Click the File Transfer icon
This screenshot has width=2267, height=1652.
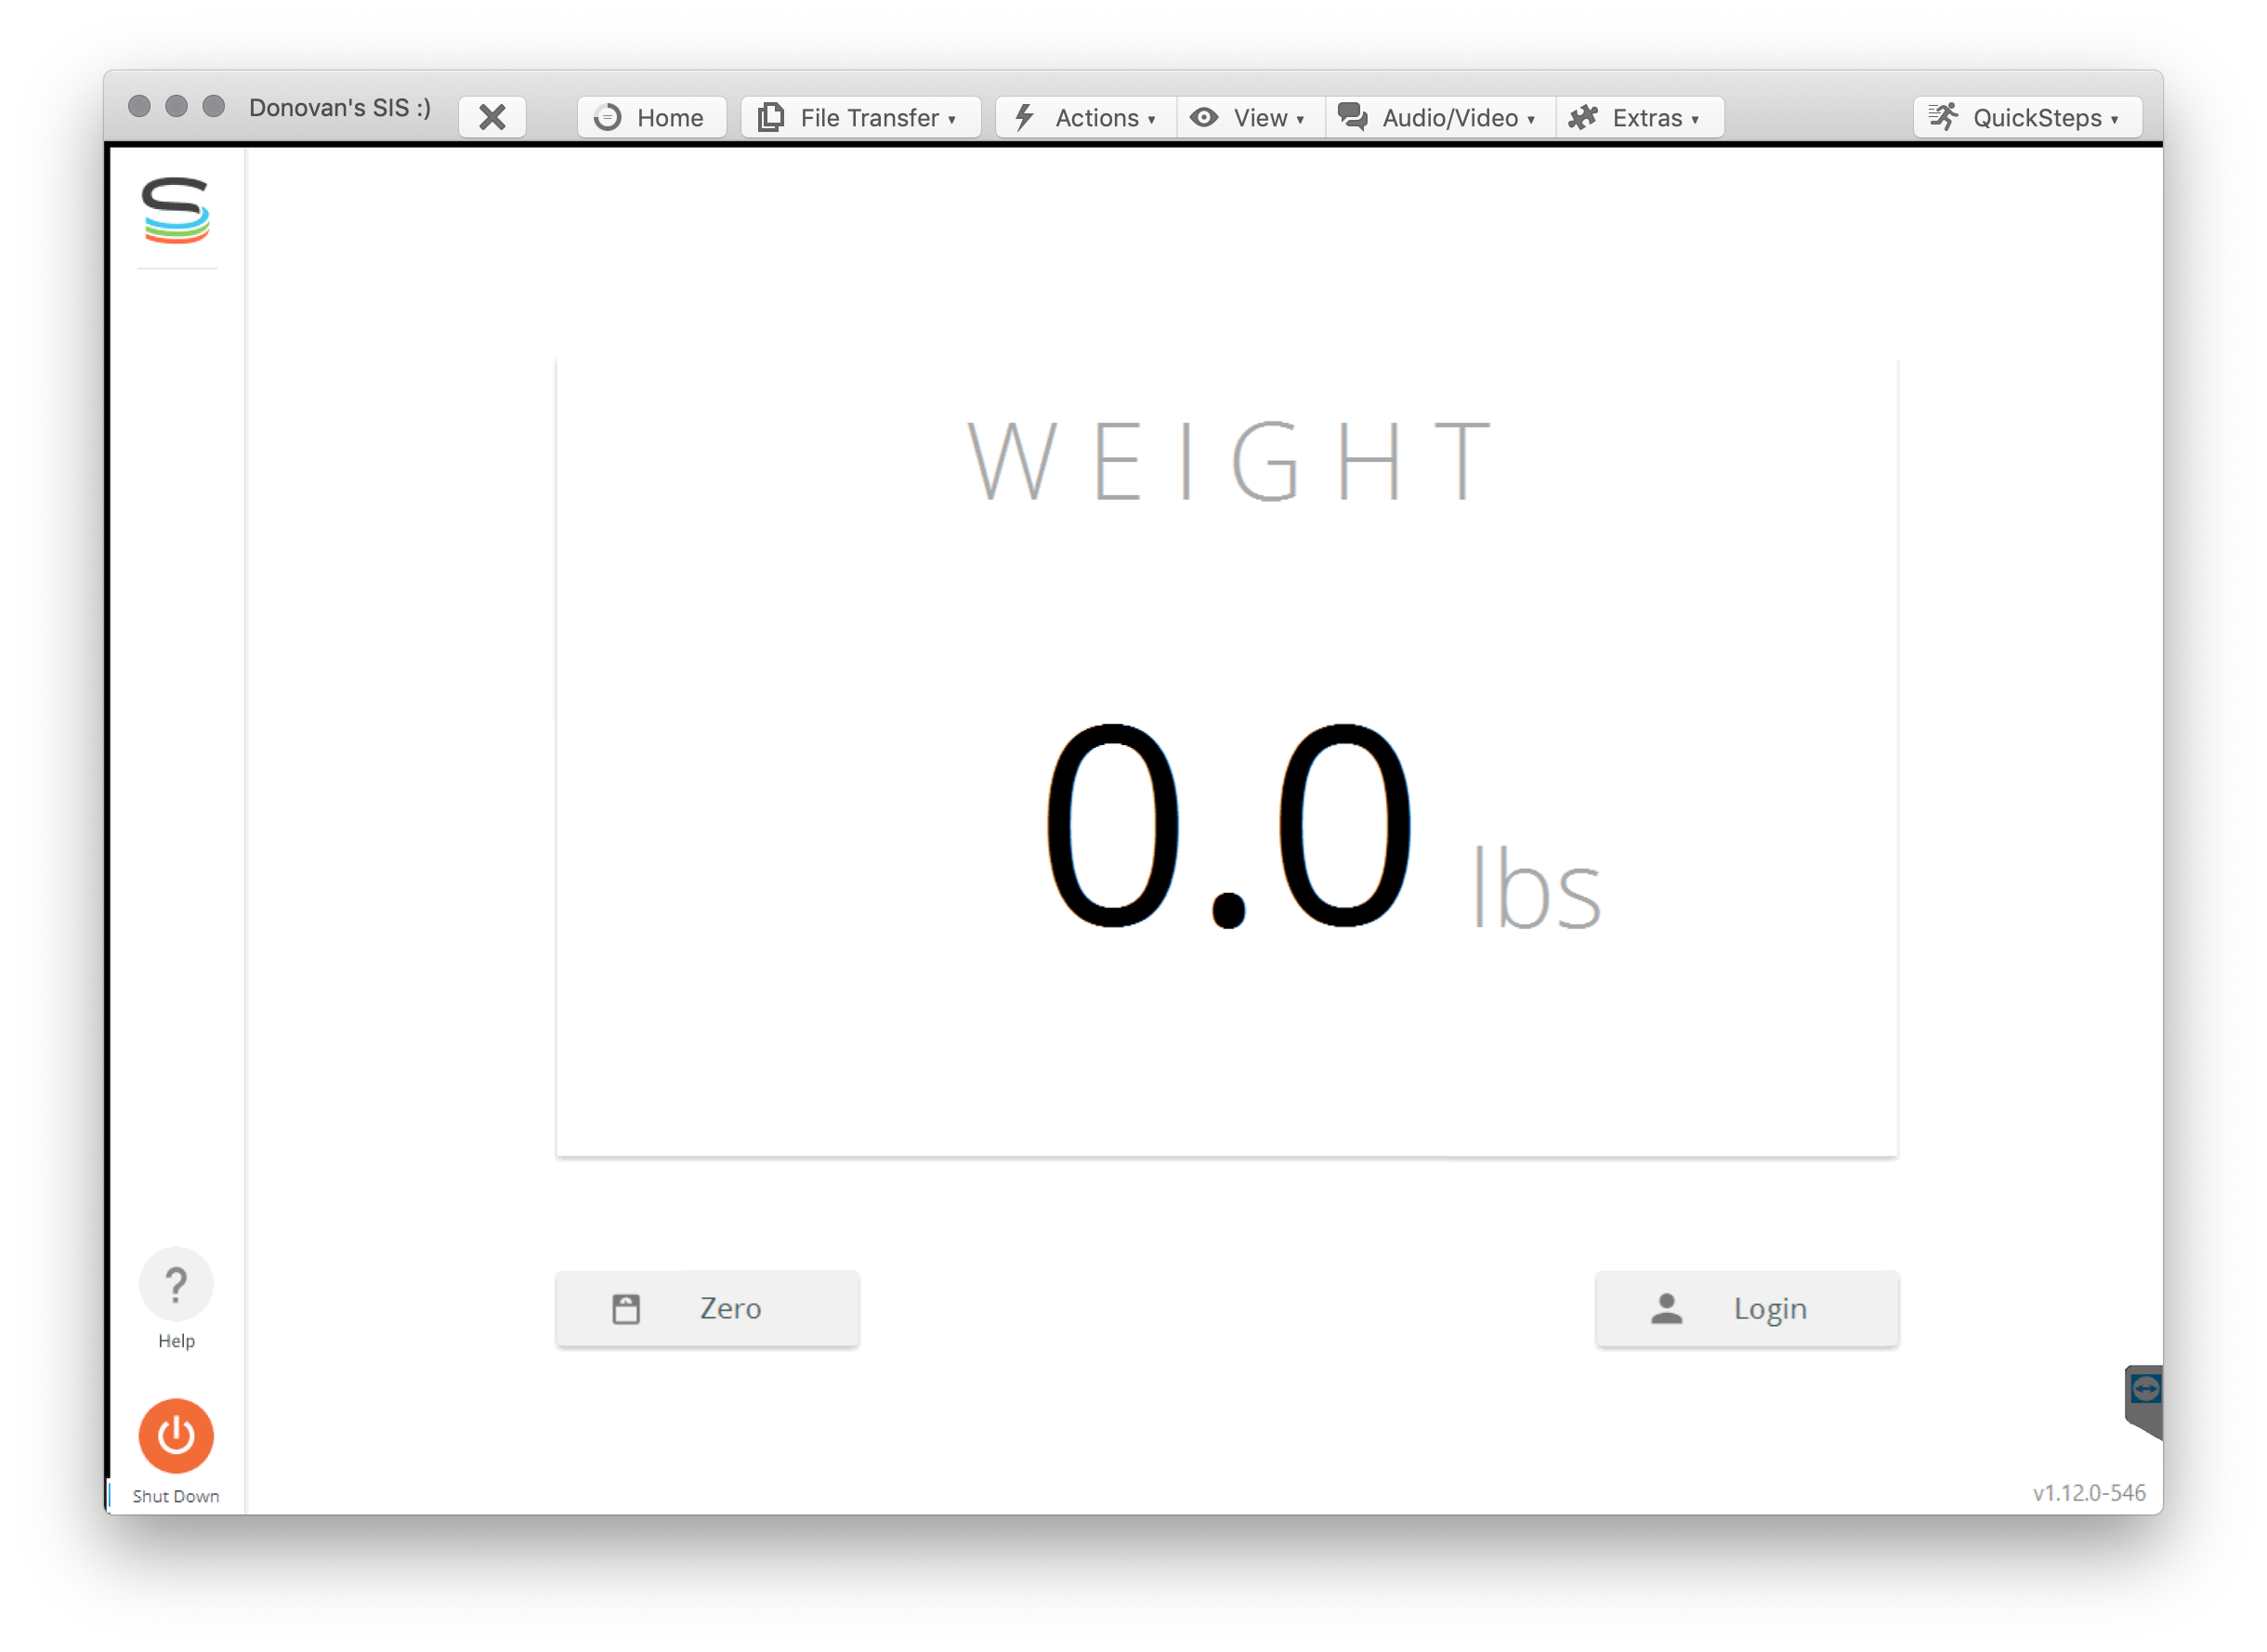tap(771, 116)
